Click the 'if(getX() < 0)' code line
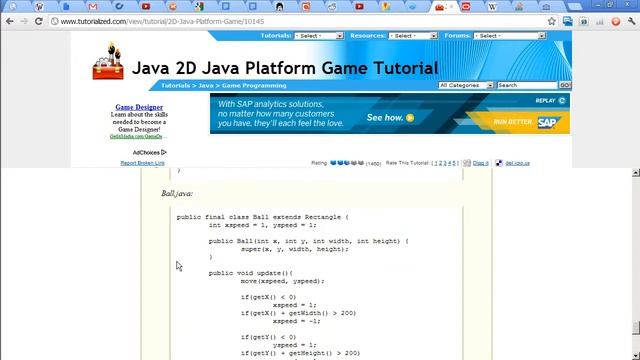This screenshot has width=640, height=360. coord(268,297)
